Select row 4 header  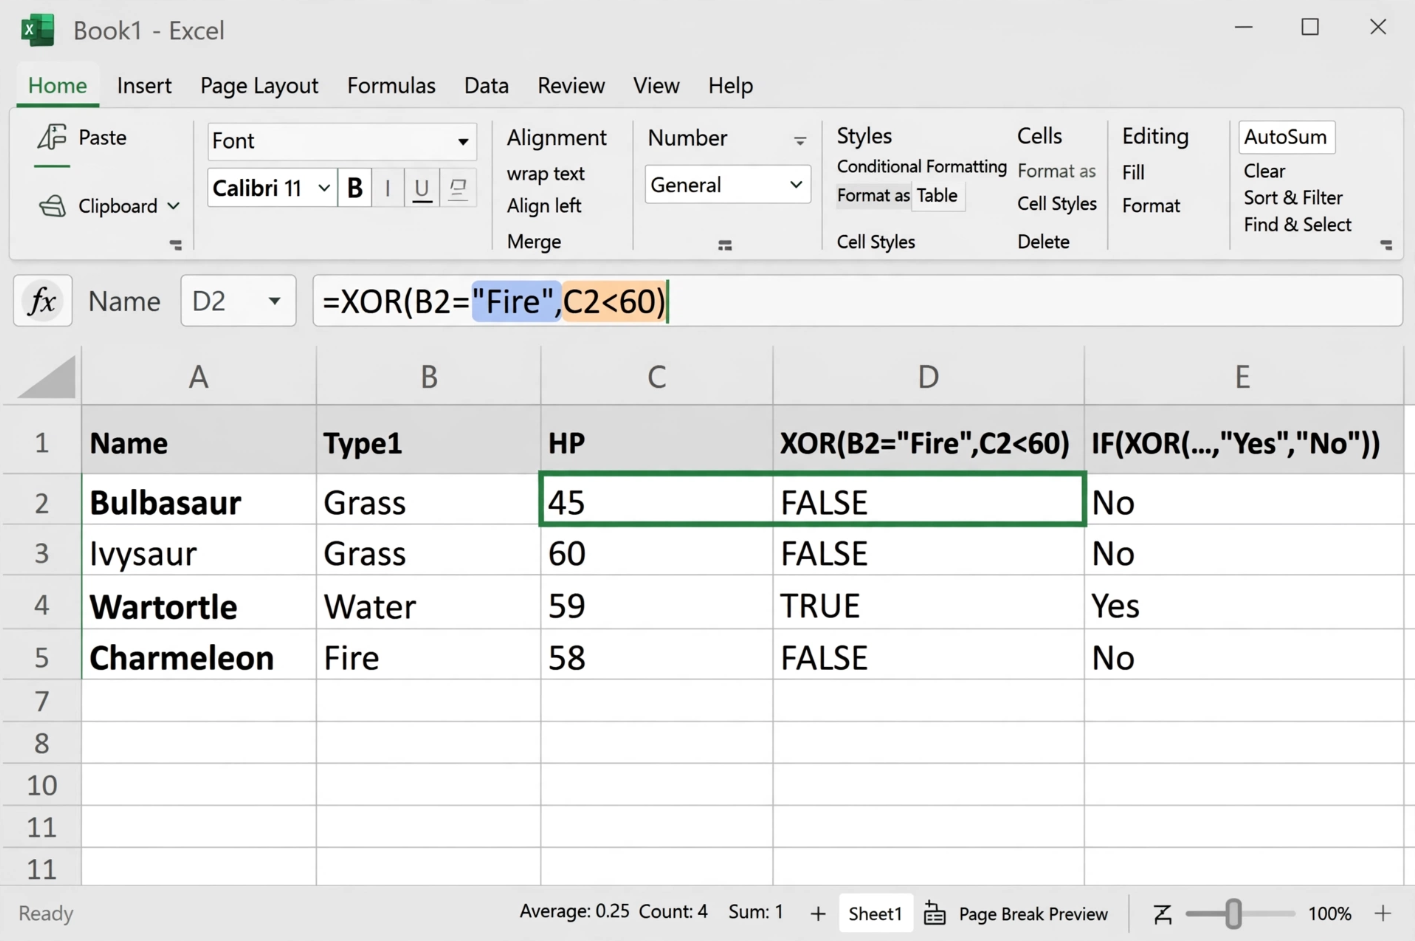click(x=41, y=605)
